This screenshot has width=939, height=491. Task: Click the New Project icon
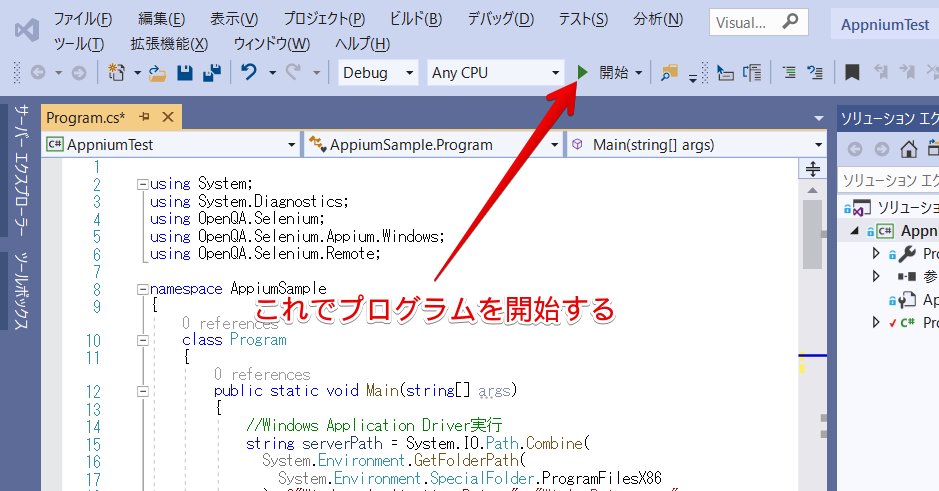tap(116, 72)
